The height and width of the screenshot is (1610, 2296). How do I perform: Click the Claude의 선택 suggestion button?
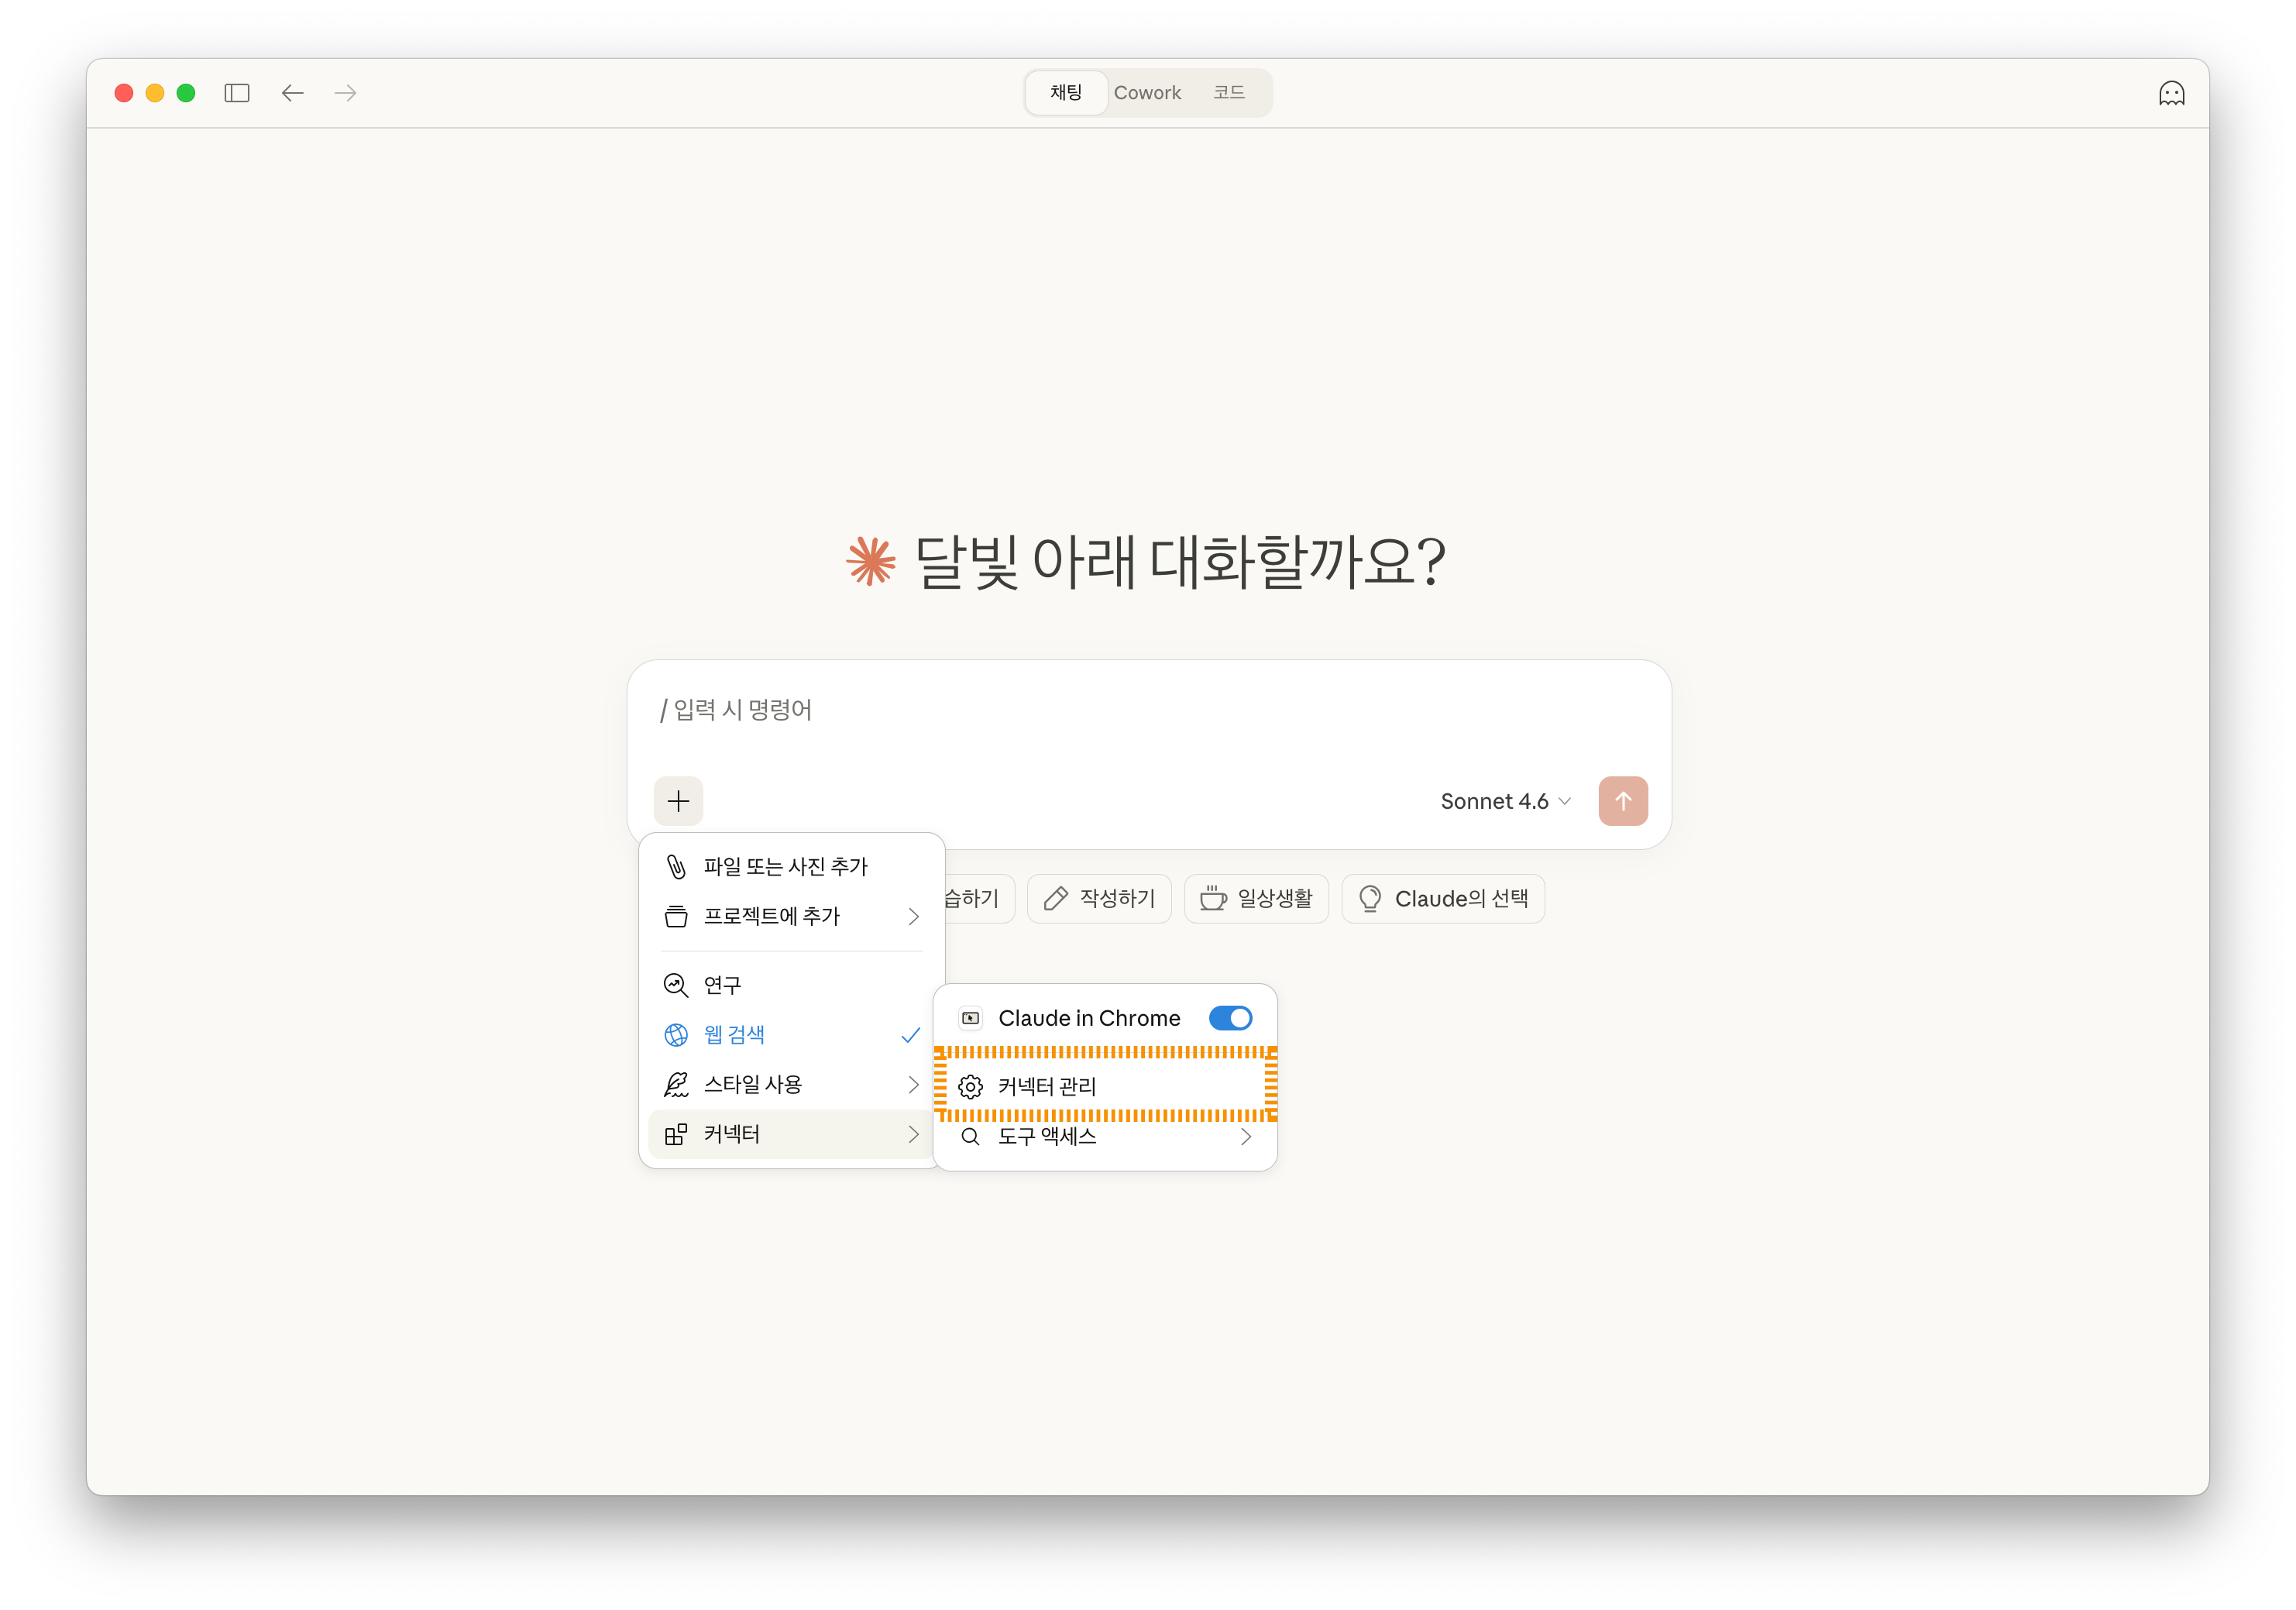click(1443, 898)
